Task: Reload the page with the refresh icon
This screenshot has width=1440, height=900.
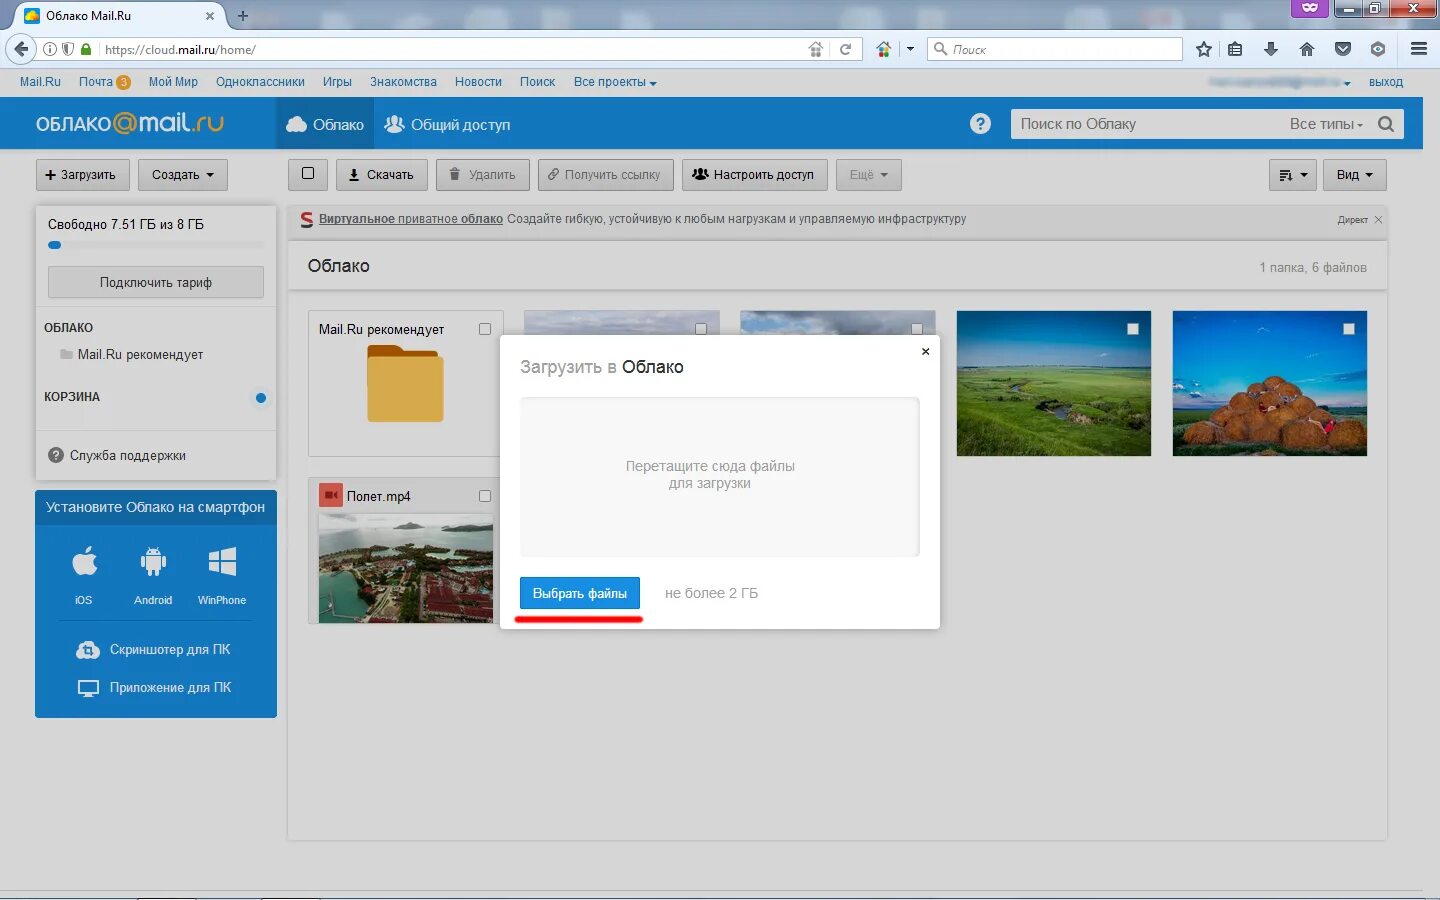Action: click(x=845, y=49)
